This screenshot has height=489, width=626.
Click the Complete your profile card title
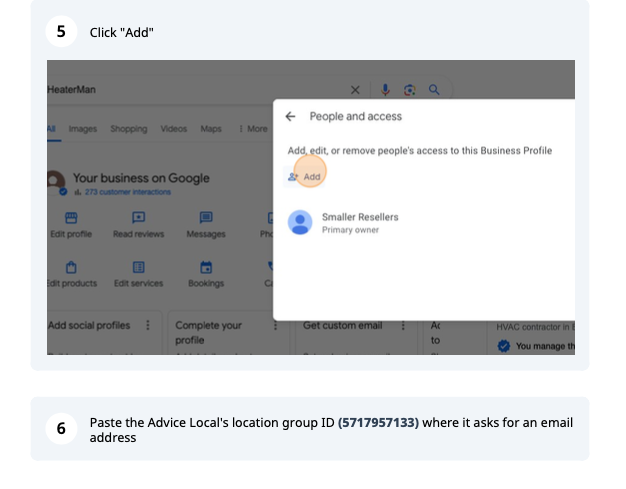tap(208, 333)
